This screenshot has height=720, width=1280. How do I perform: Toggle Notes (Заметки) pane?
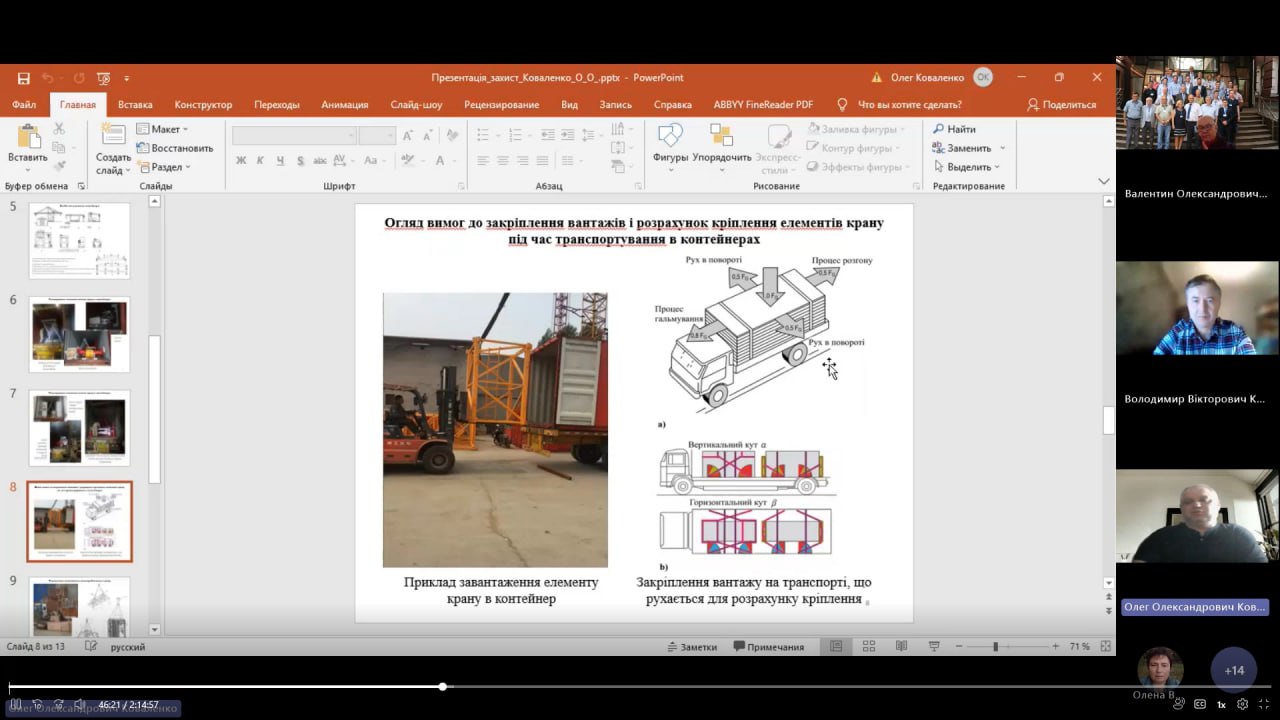pos(691,647)
